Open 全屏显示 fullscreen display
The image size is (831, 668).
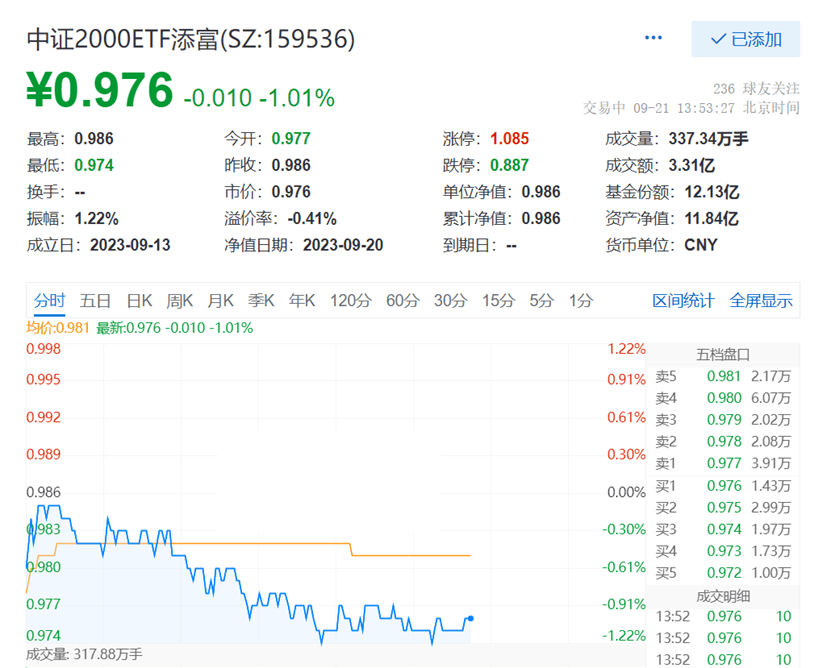(x=761, y=301)
